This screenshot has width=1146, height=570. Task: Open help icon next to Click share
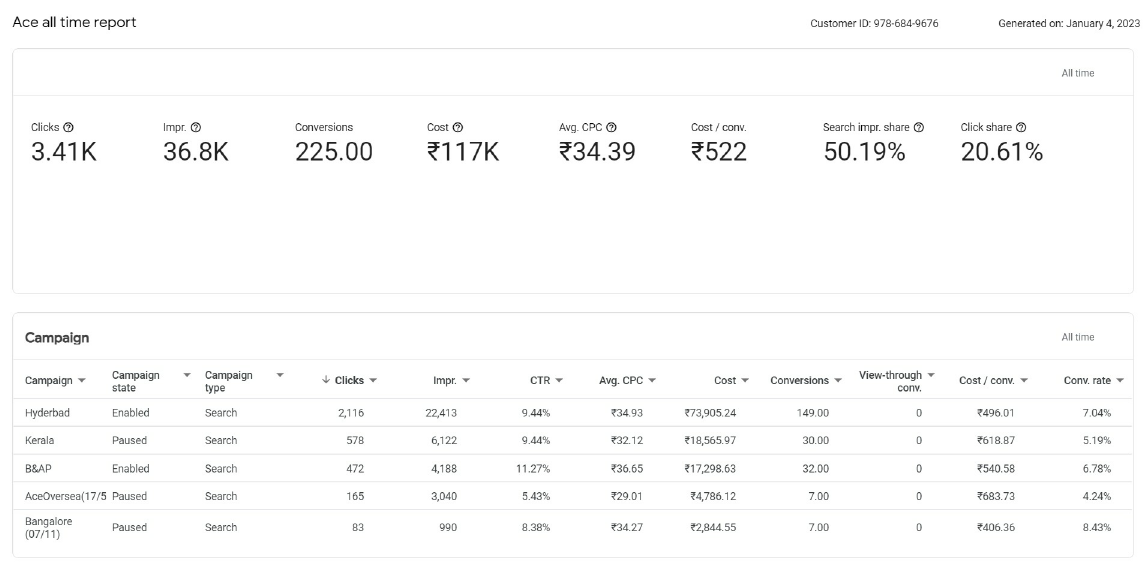click(1022, 127)
